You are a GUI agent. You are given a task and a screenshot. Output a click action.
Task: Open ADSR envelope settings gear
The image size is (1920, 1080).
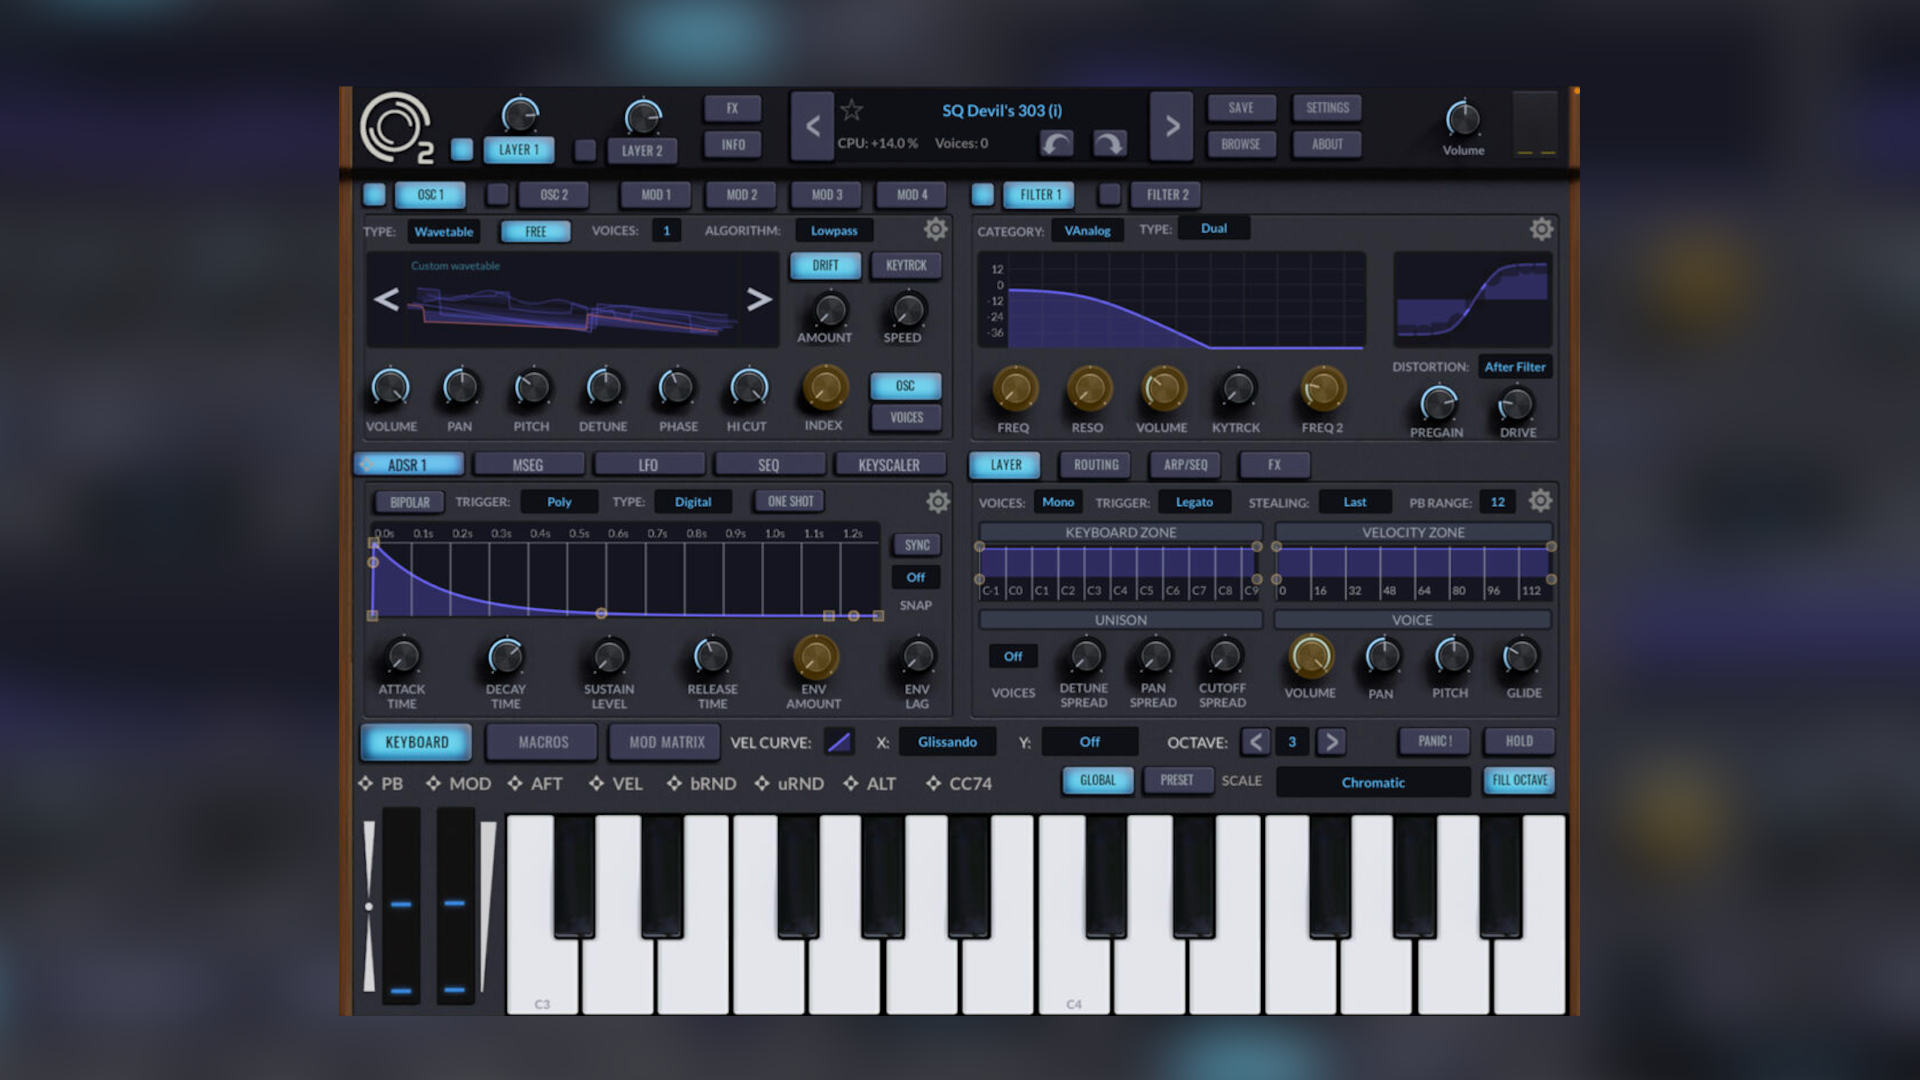point(937,501)
